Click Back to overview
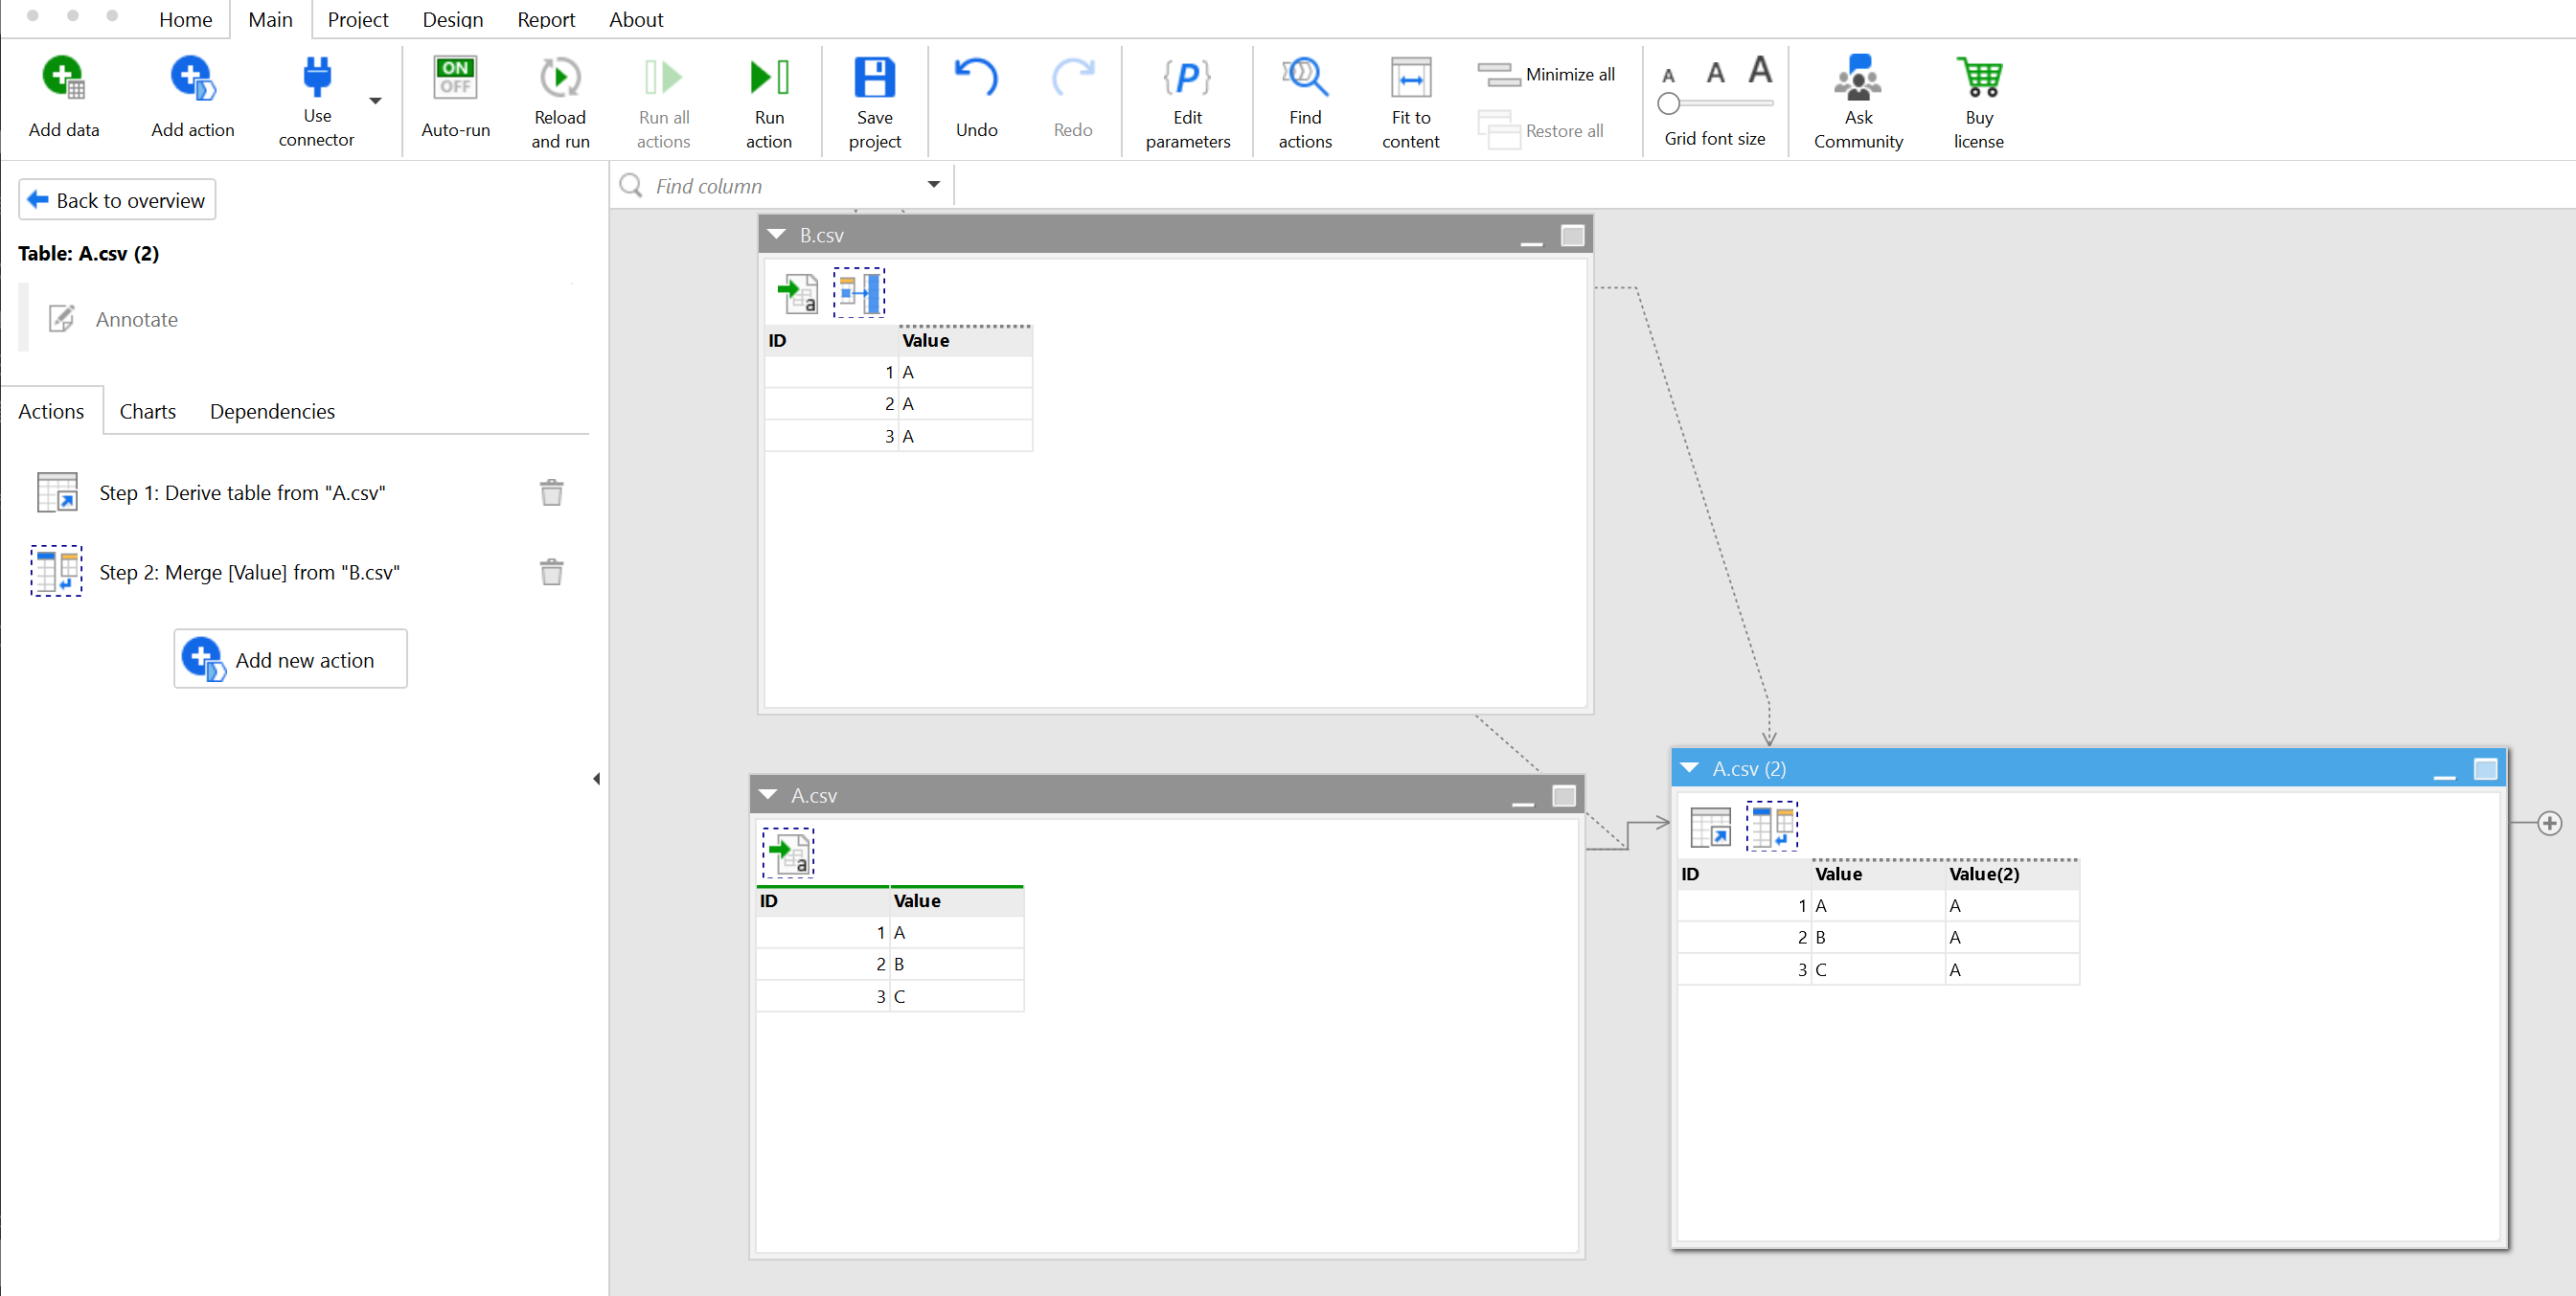This screenshot has height=1296, width=2576. [117, 200]
